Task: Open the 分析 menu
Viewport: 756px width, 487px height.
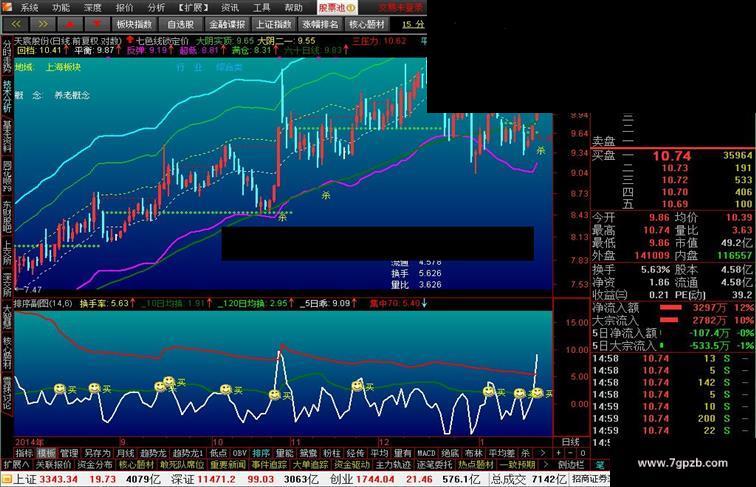Action: (156, 8)
